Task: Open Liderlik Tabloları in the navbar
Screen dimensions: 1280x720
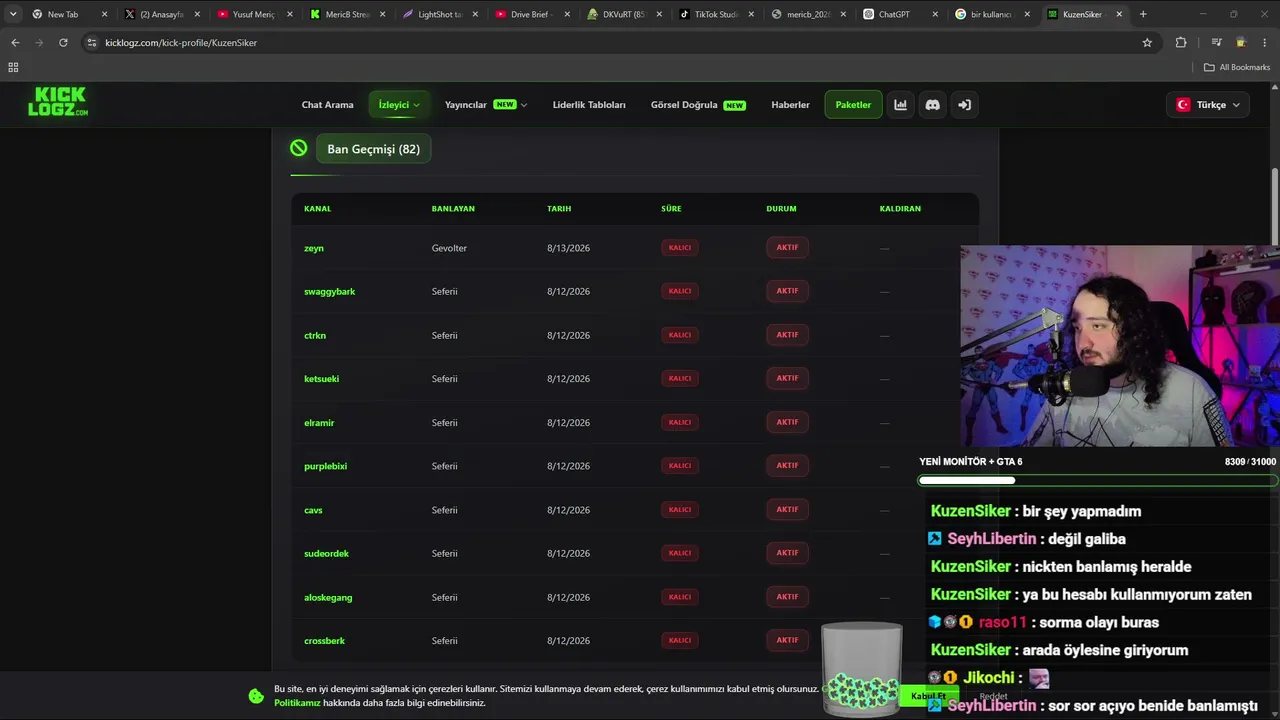Action: (589, 104)
